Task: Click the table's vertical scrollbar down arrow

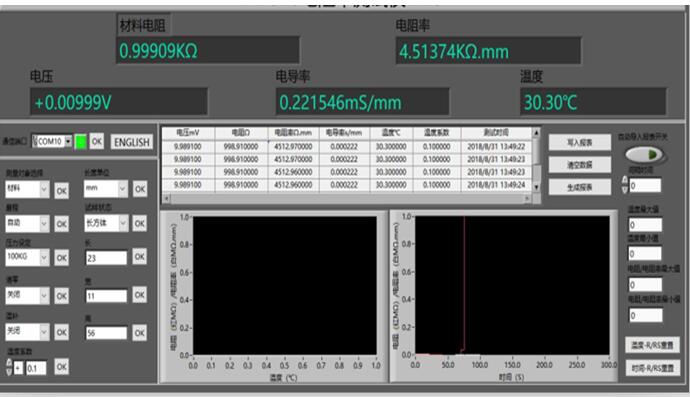Action: pyautogui.click(x=536, y=187)
